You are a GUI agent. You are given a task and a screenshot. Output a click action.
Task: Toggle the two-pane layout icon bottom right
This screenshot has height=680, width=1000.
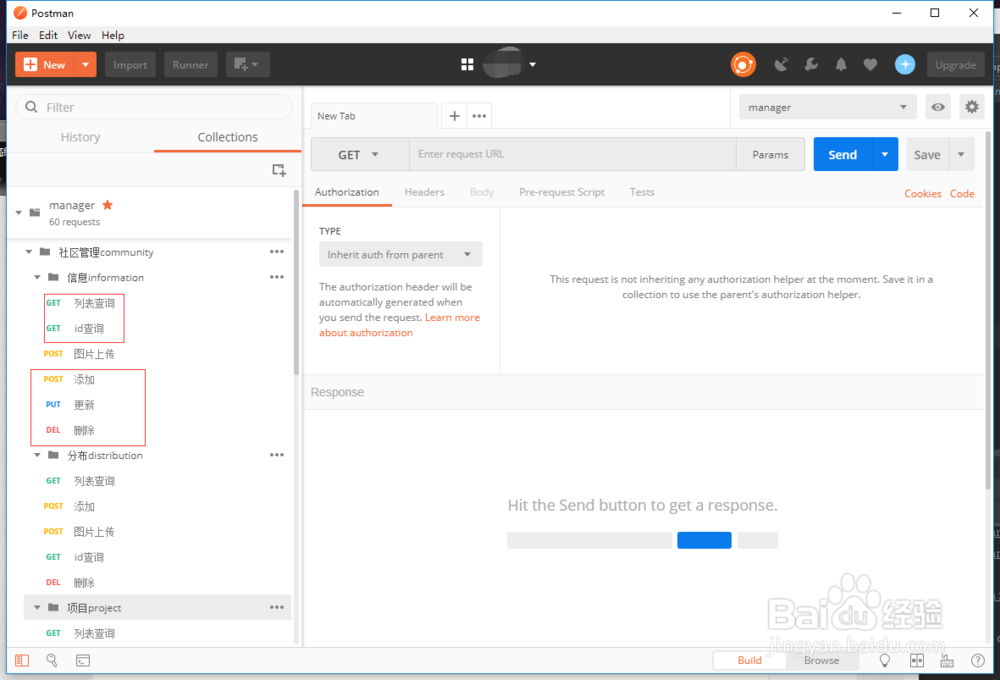click(916, 660)
